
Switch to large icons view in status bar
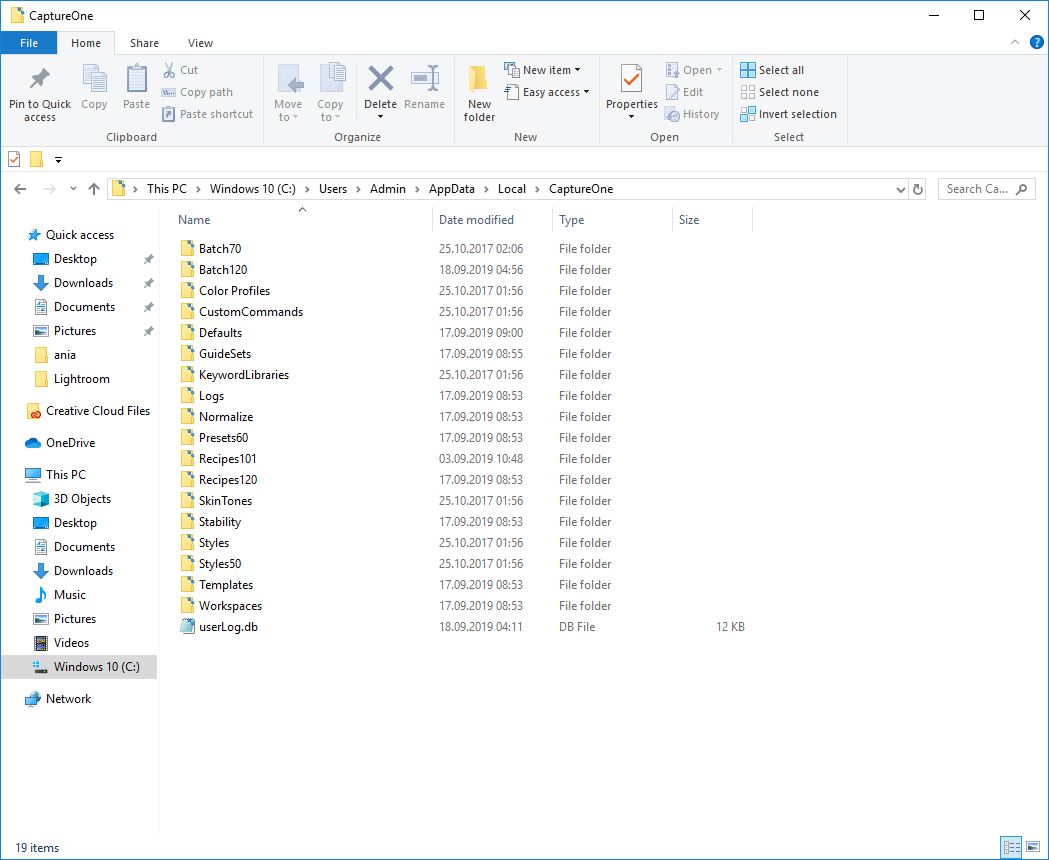(1032, 847)
